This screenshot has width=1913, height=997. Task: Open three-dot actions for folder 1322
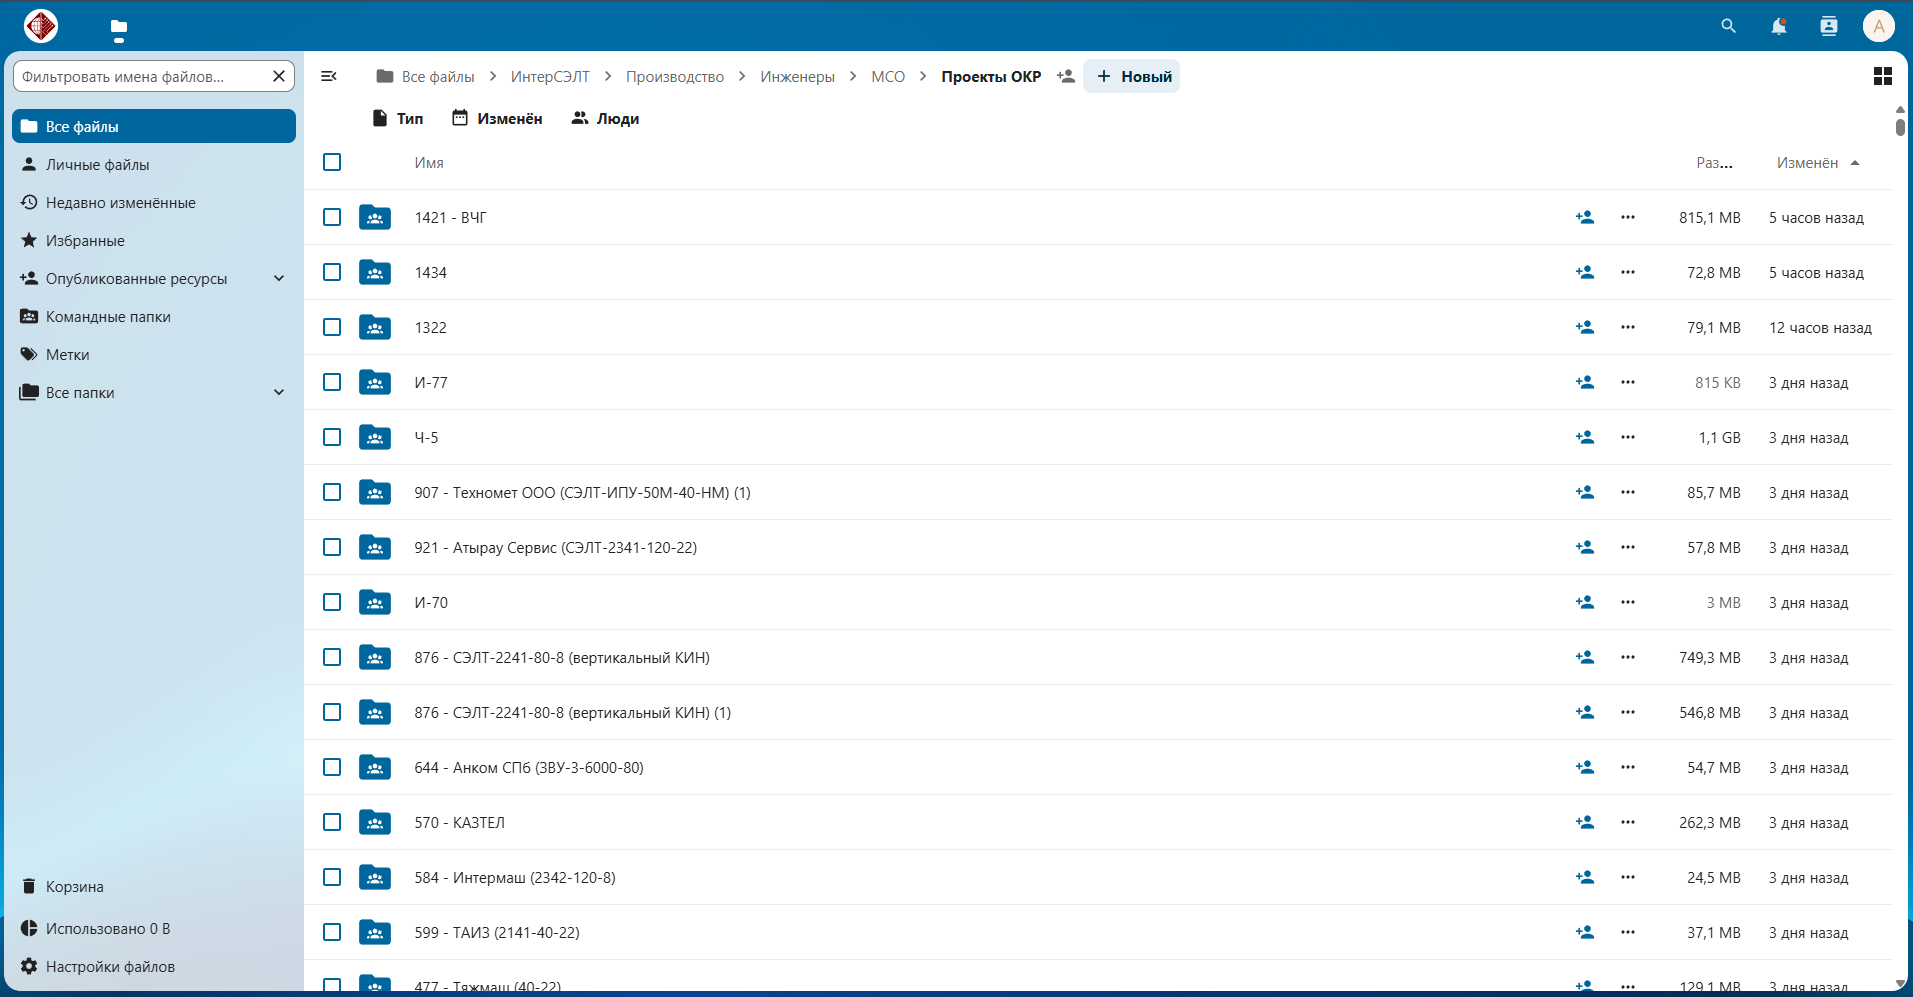click(1628, 327)
